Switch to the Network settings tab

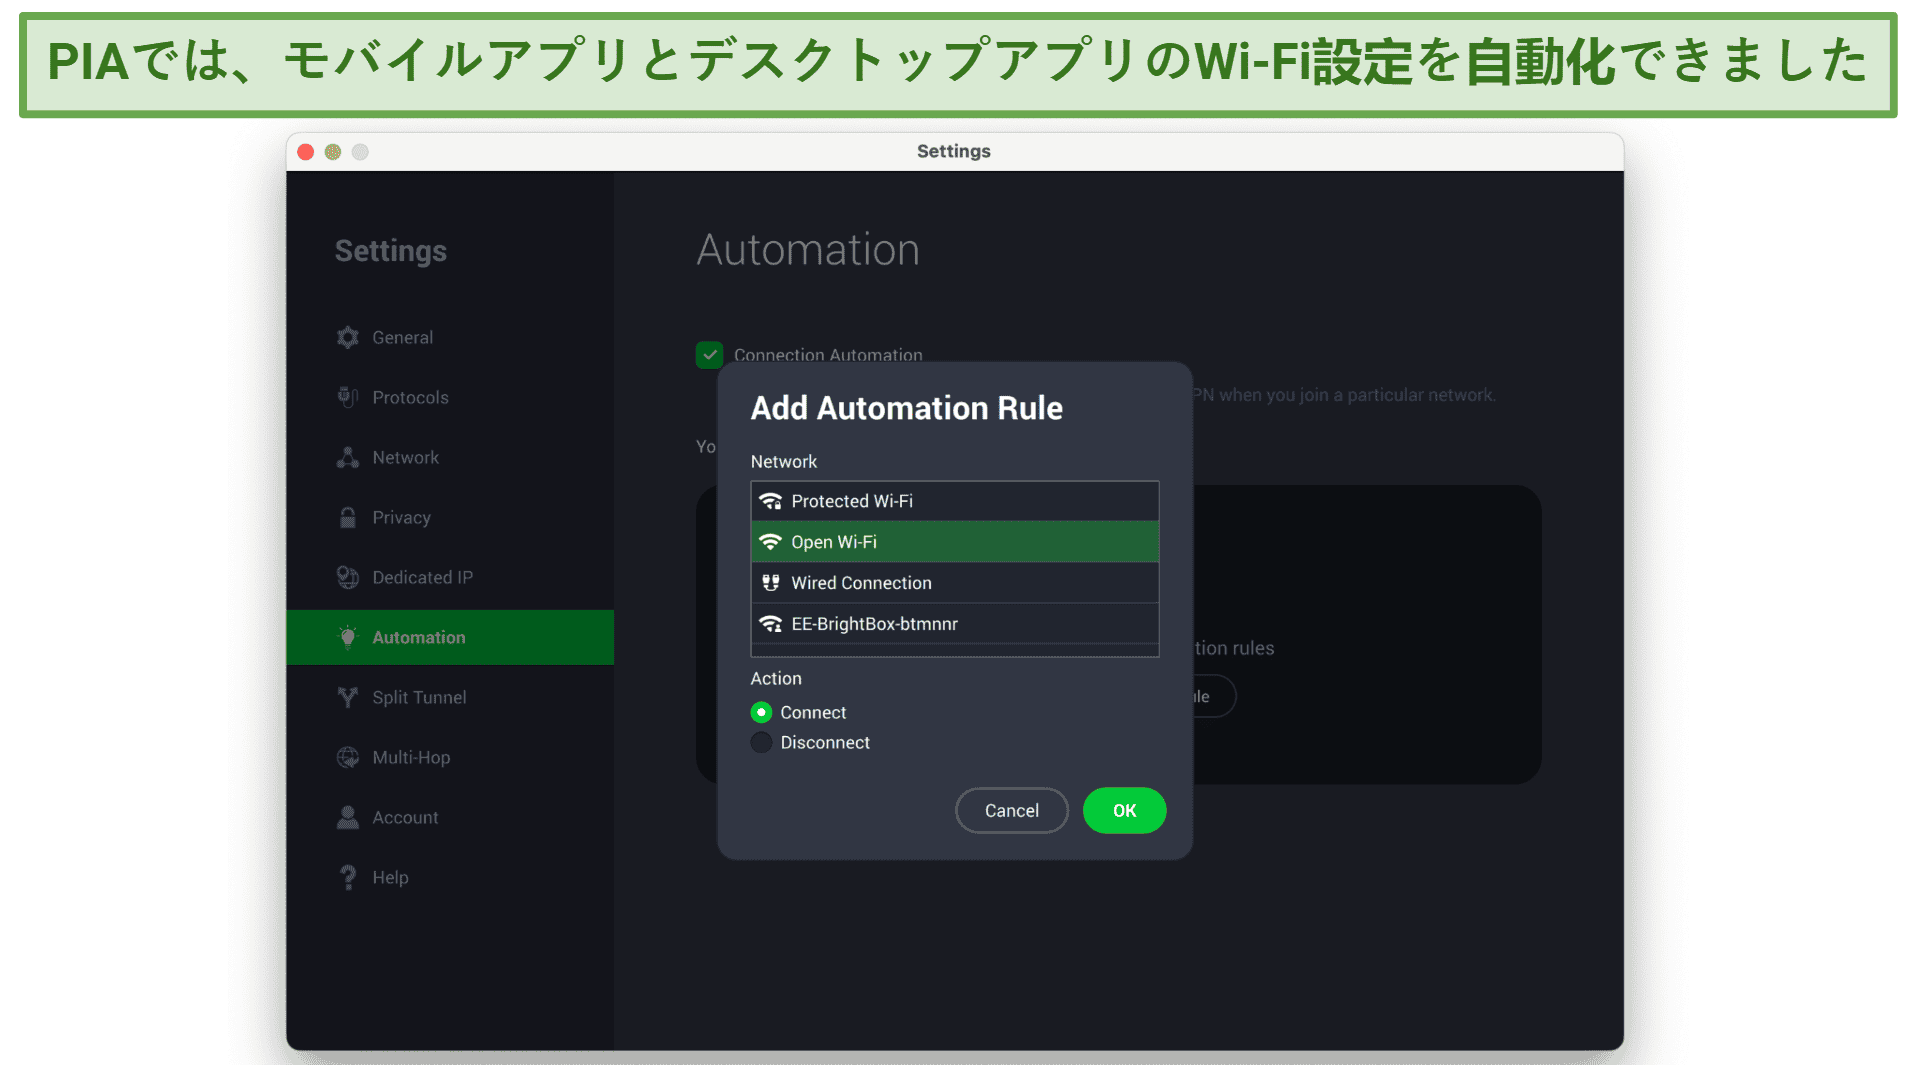(x=450, y=458)
